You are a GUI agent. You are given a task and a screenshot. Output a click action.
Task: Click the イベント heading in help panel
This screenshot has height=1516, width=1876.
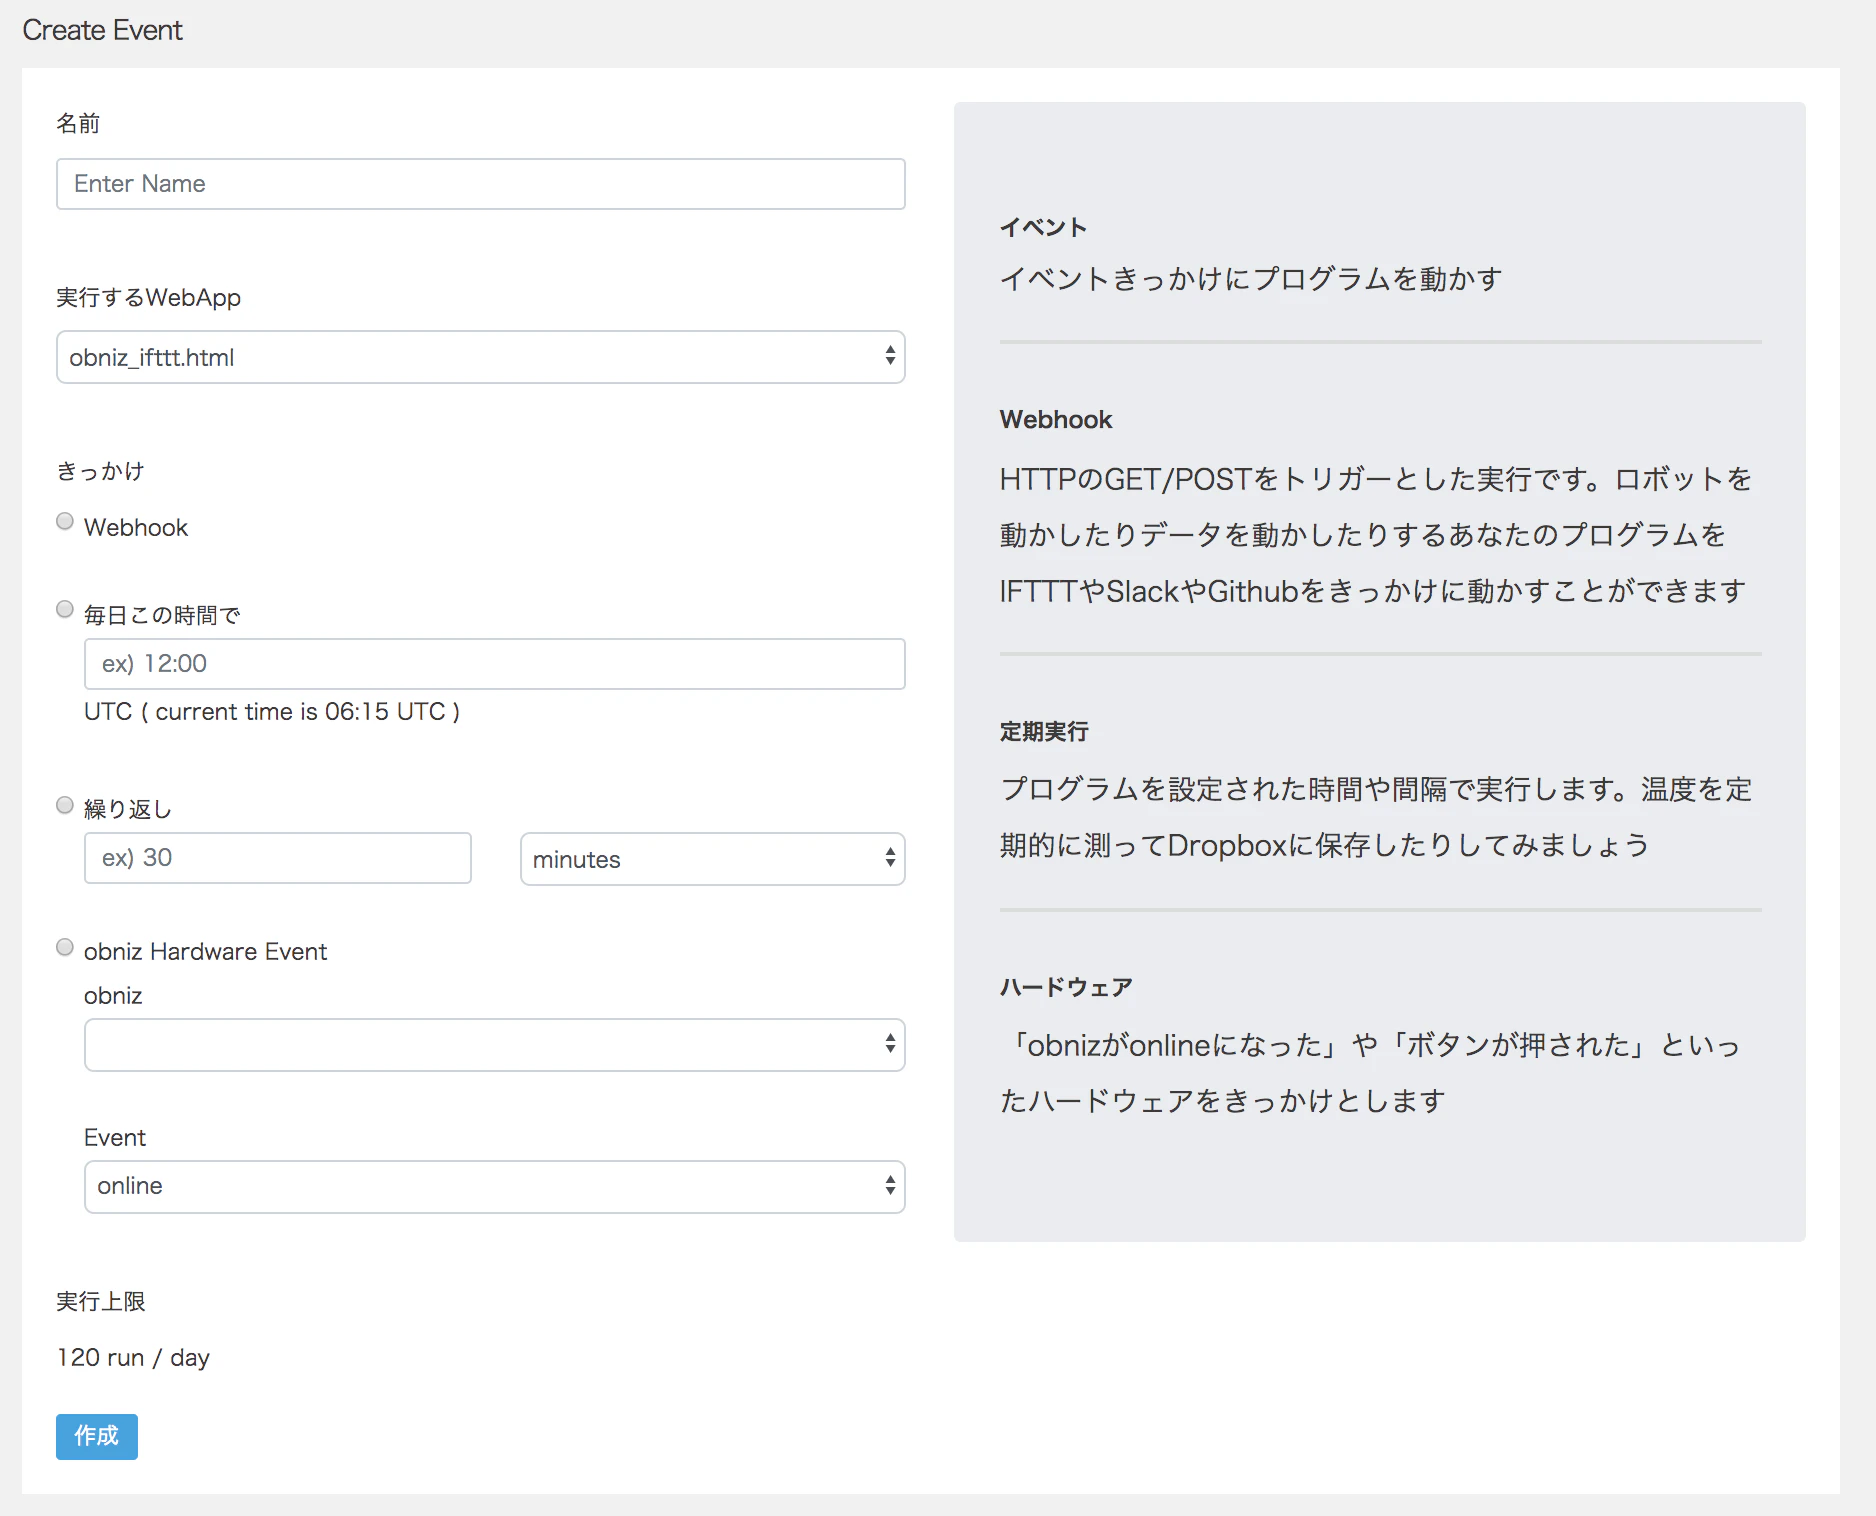1043,228
